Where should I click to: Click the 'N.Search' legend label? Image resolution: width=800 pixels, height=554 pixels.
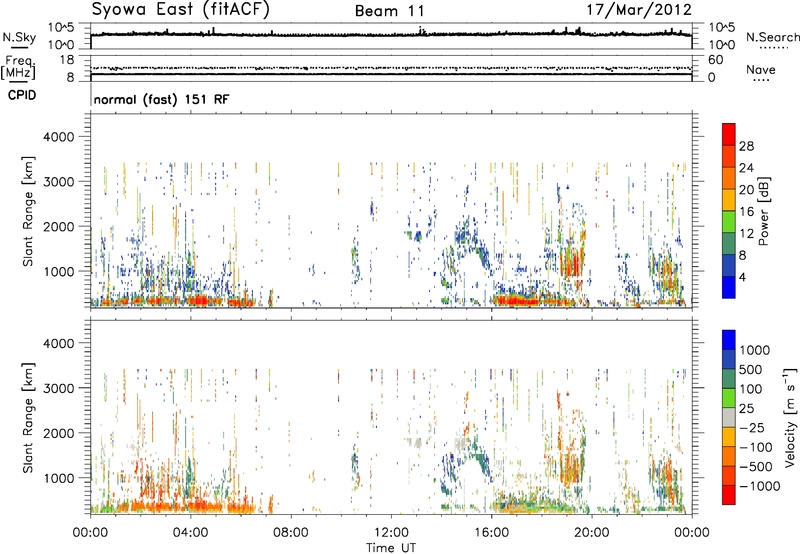[772, 37]
